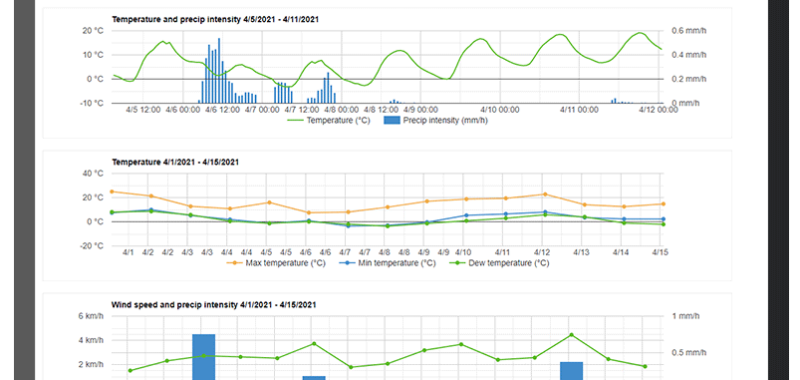Click the Temperature and precip intensity chart title

[x=216, y=19]
